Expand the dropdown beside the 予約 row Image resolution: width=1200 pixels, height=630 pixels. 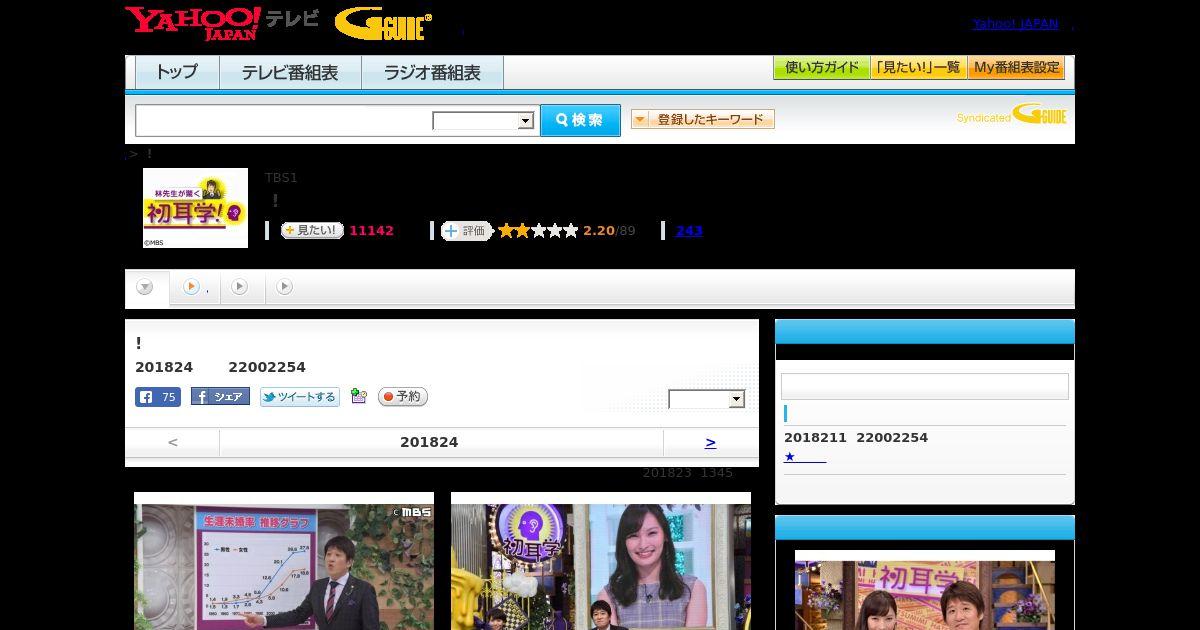click(x=707, y=399)
